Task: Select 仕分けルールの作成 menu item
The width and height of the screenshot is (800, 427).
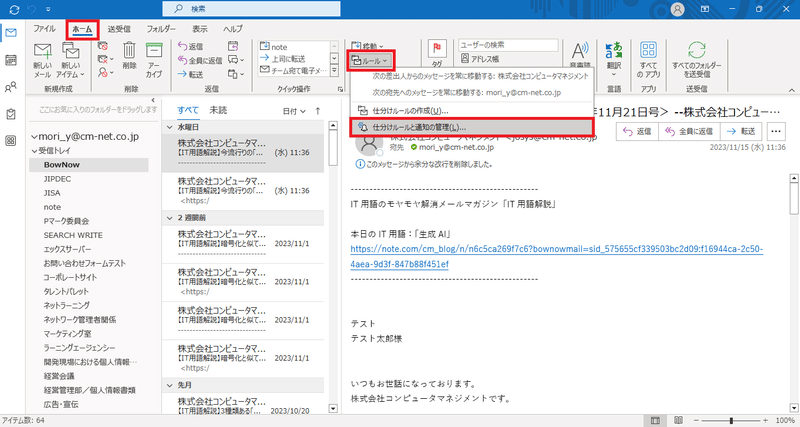Action: pyautogui.click(x=472, y=111)
